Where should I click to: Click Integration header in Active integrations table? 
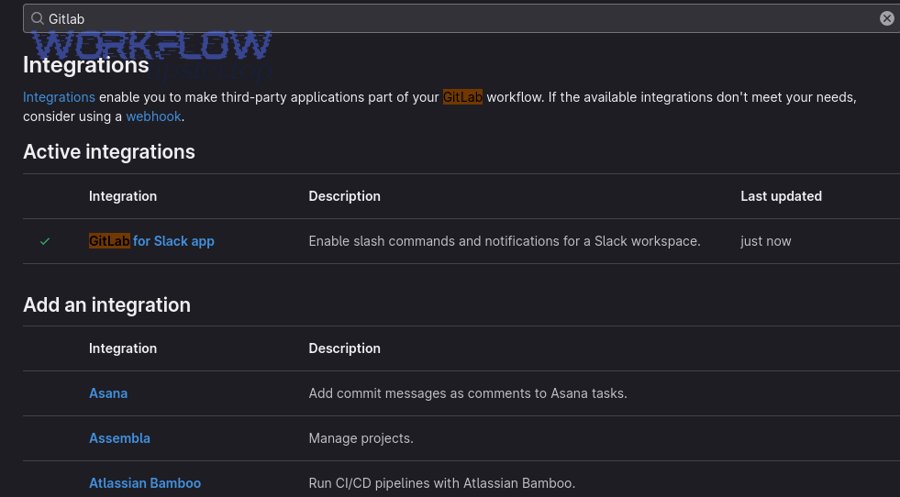click(123, 196)
